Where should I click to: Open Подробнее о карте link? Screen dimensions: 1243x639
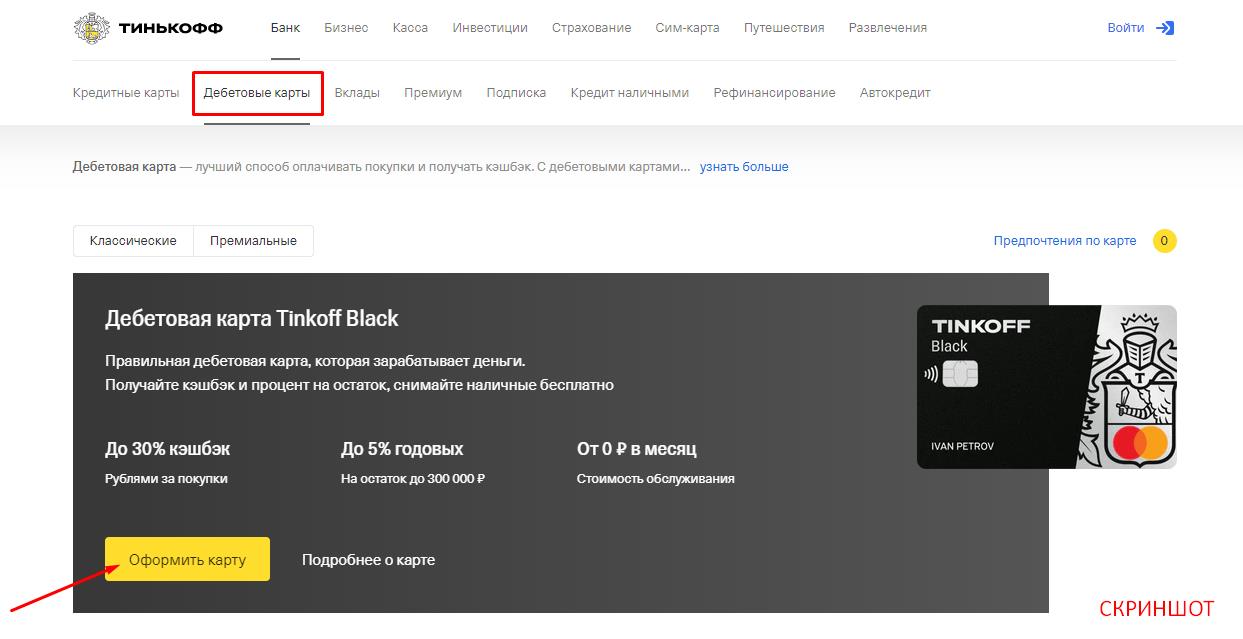pos(368,560)
